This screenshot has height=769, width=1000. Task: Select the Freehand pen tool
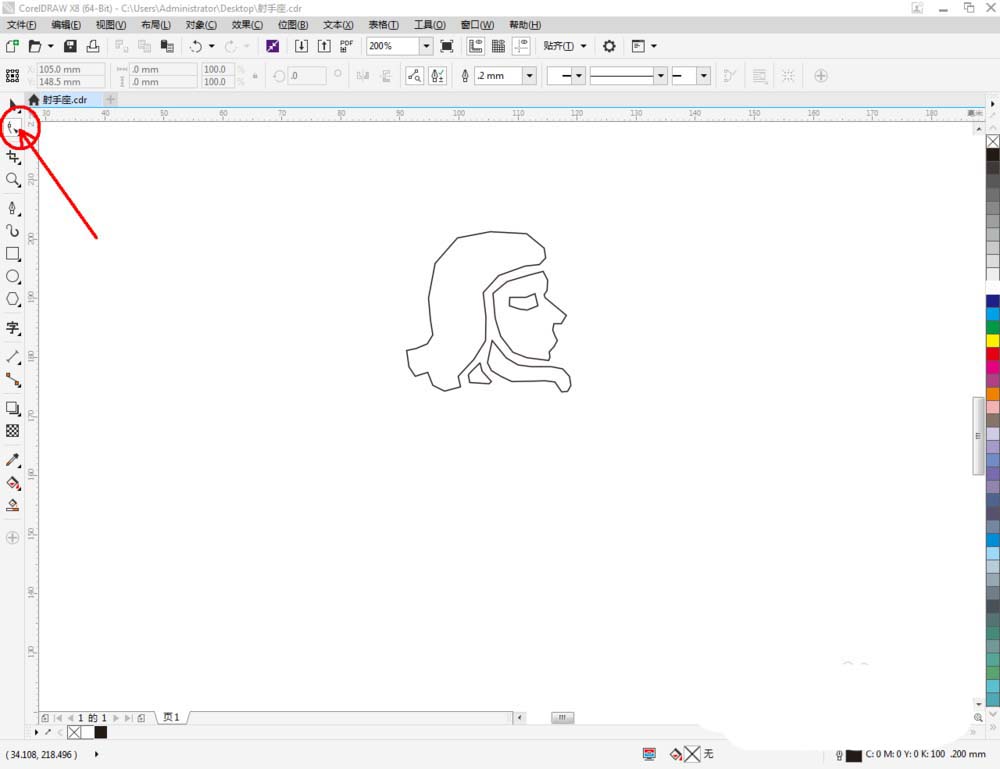click(13, 208)
